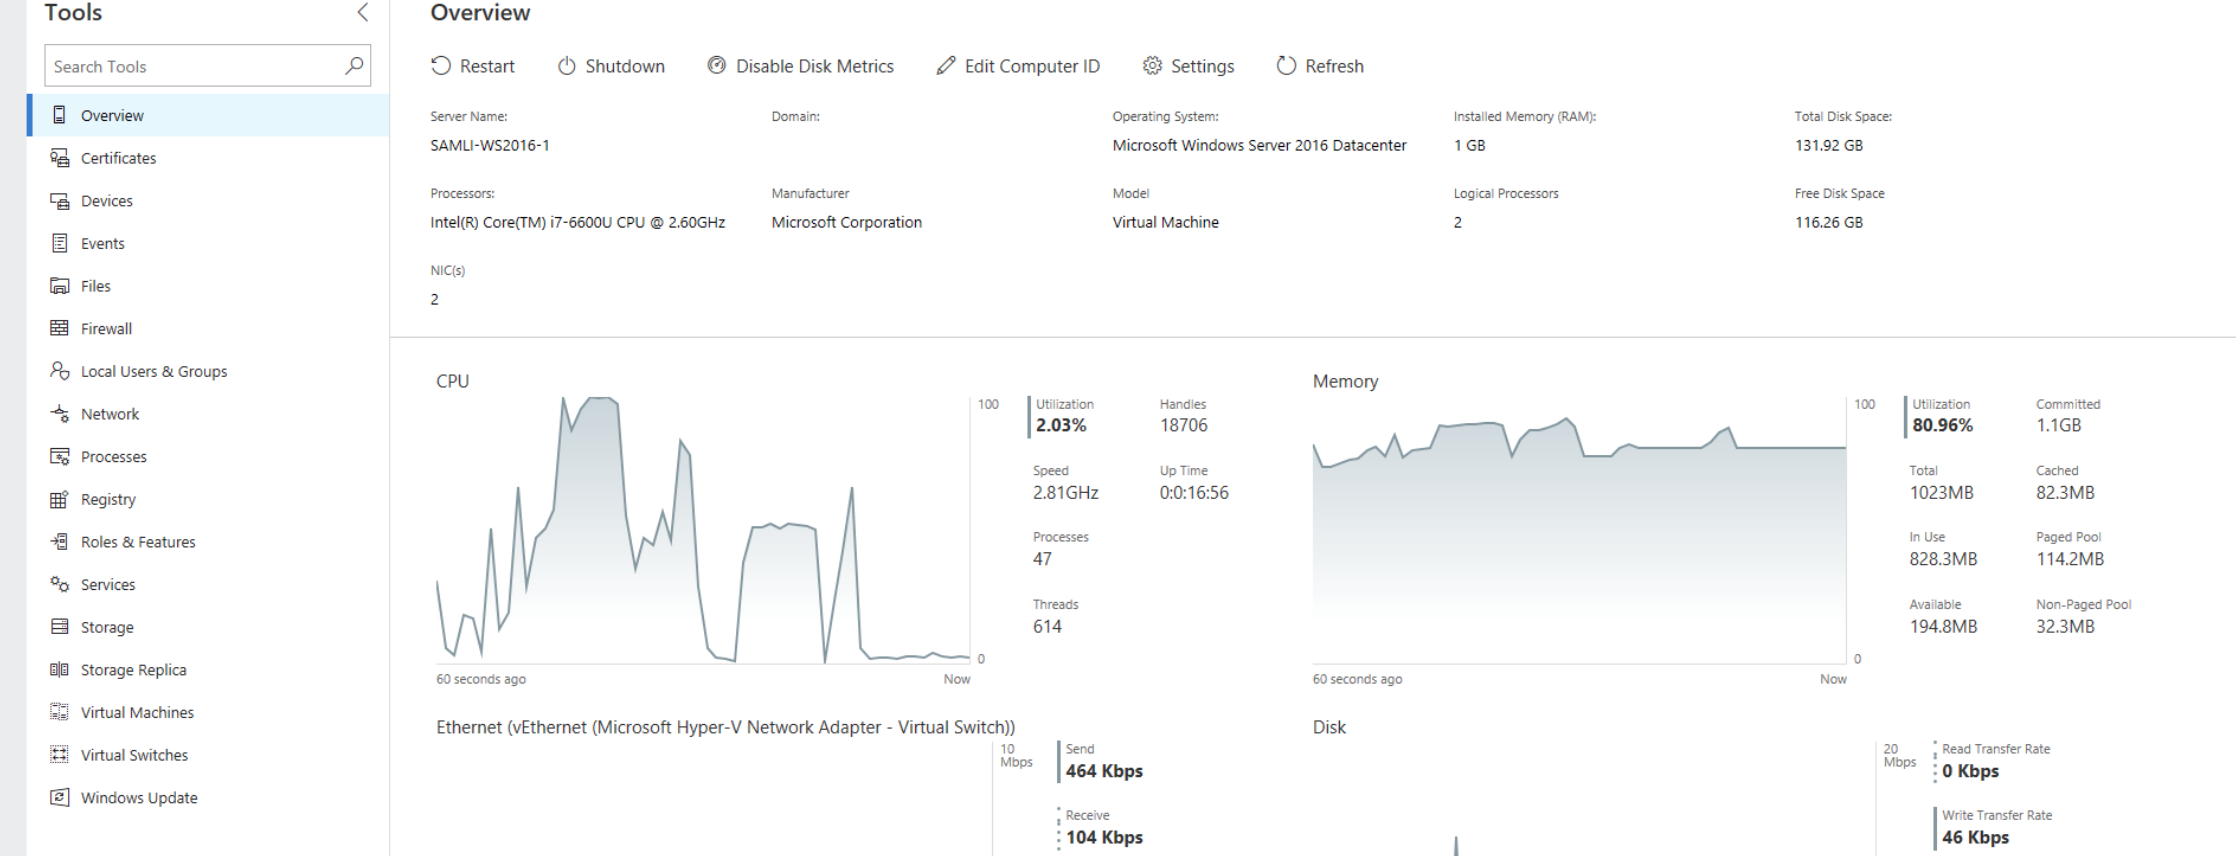
Task: Click the Overview icon in the sidebar
Action: [59, 115]
